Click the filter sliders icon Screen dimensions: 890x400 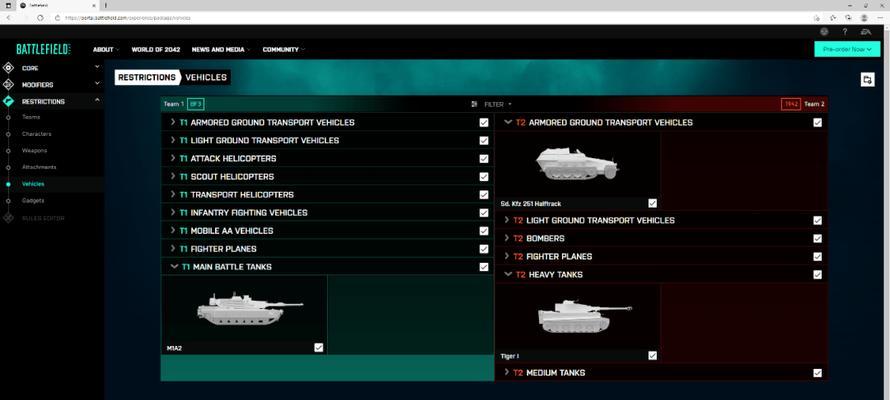click(x=475, y=104)
